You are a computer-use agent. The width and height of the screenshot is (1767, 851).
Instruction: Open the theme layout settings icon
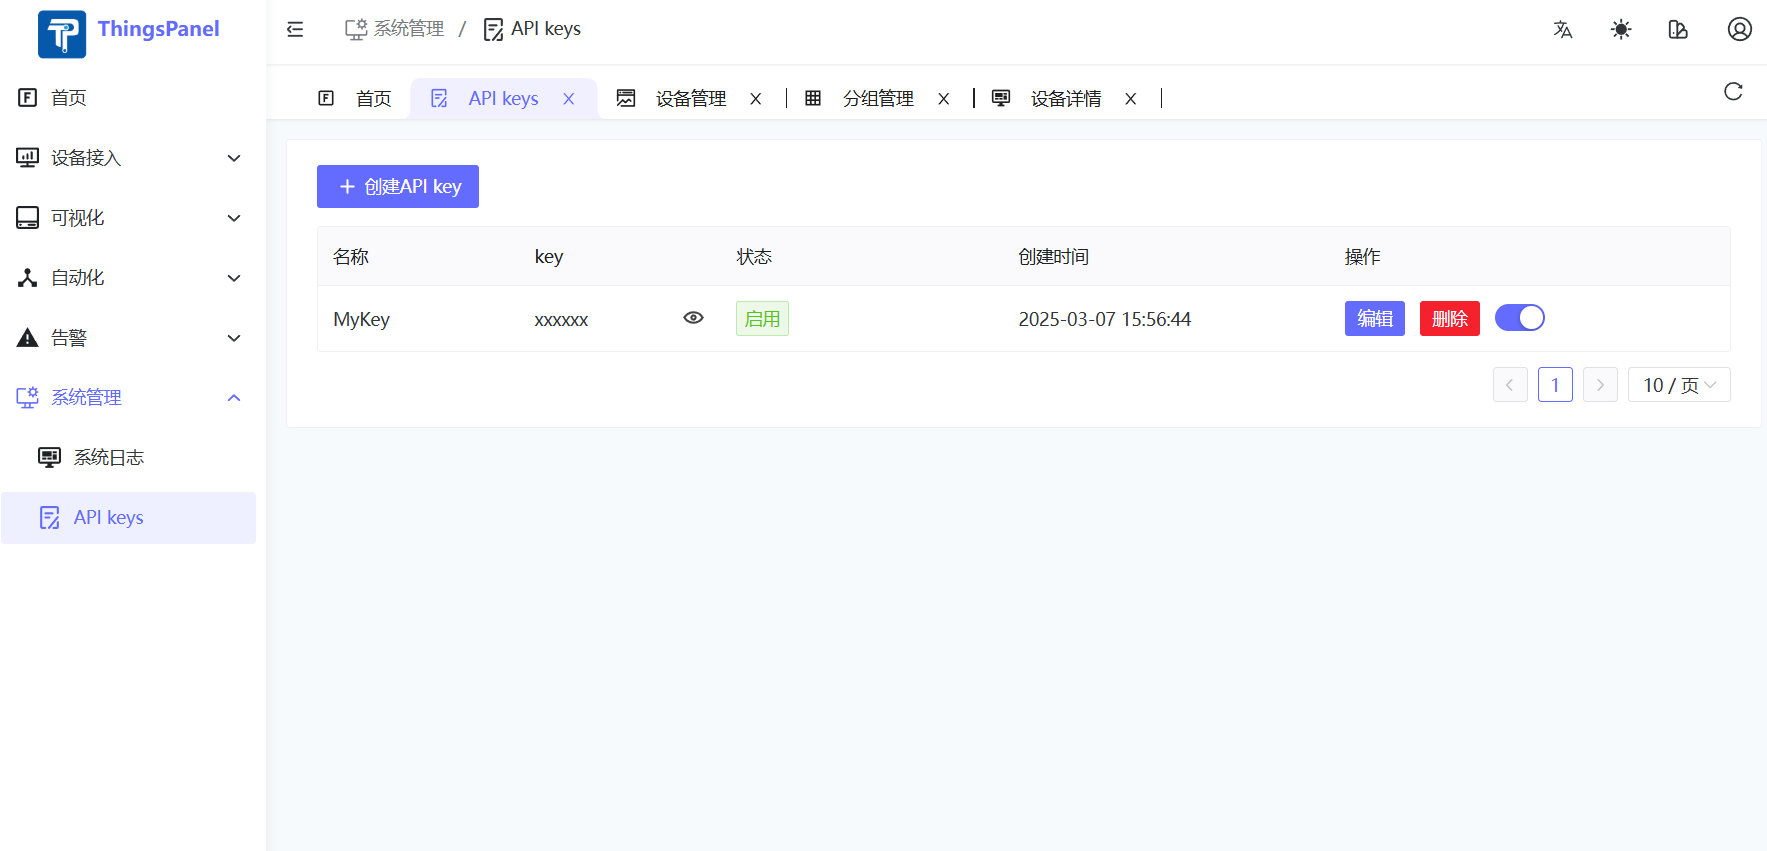[x=1678, y=30]
